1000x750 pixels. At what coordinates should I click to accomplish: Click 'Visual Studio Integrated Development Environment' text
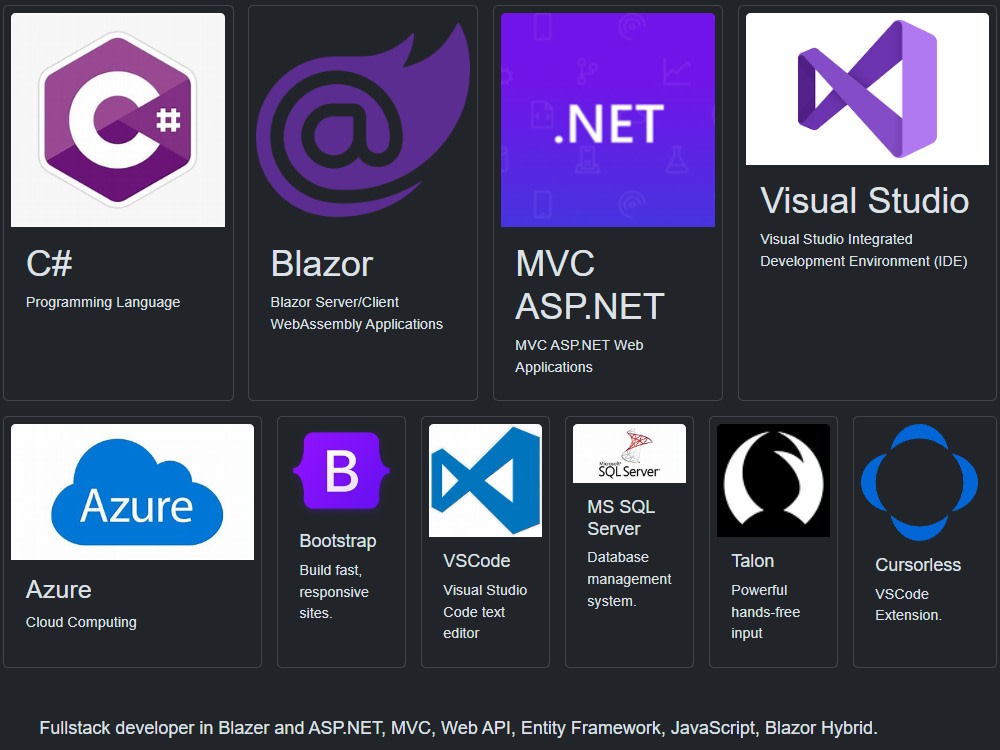pyautogui.click(x=864, y=250)
